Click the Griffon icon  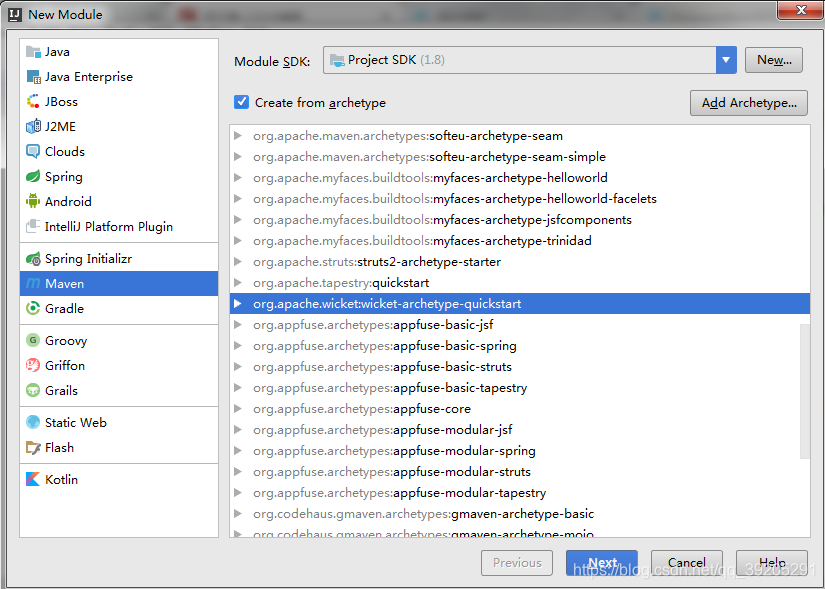click(33, 365)
